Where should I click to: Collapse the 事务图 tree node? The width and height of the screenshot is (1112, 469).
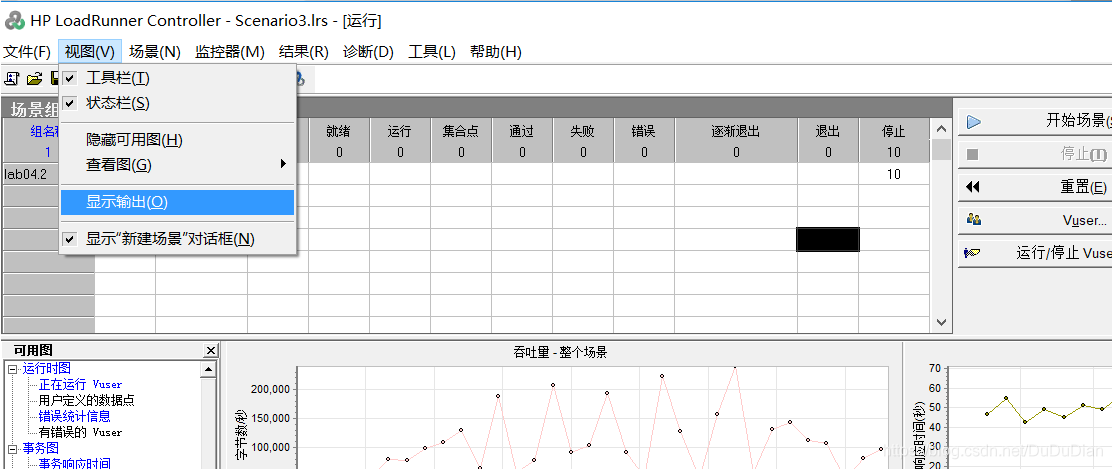12,449
